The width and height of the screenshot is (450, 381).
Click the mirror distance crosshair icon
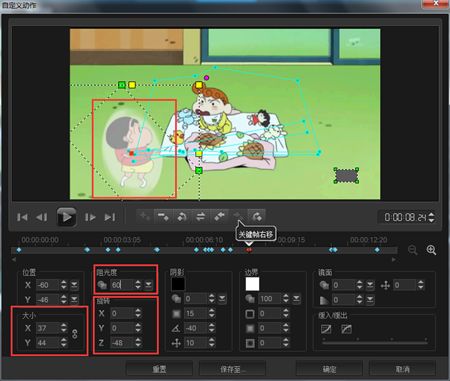tap(385, 285)
